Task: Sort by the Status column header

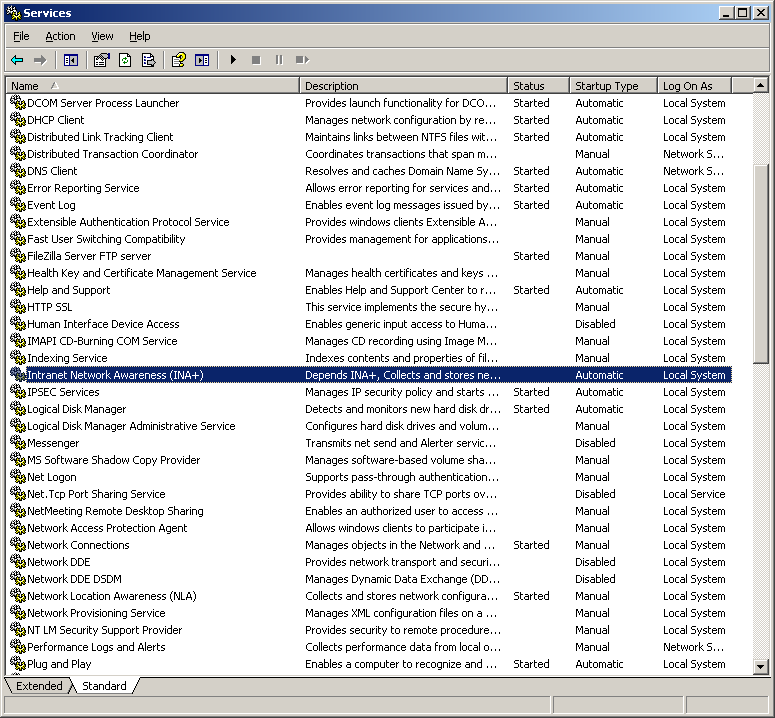Action: [x=538, y=85]
